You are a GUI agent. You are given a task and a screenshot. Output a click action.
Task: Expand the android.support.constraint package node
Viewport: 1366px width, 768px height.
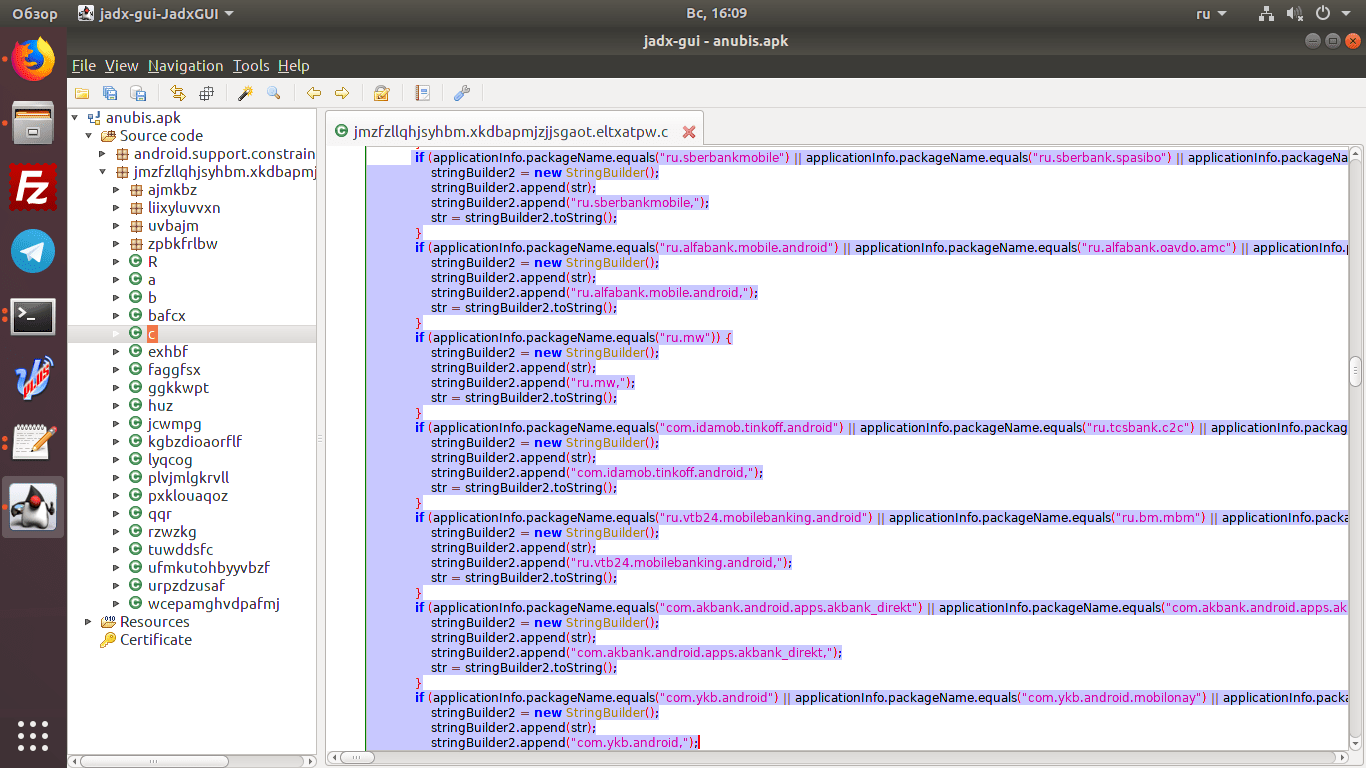click(x=103, y=154)
